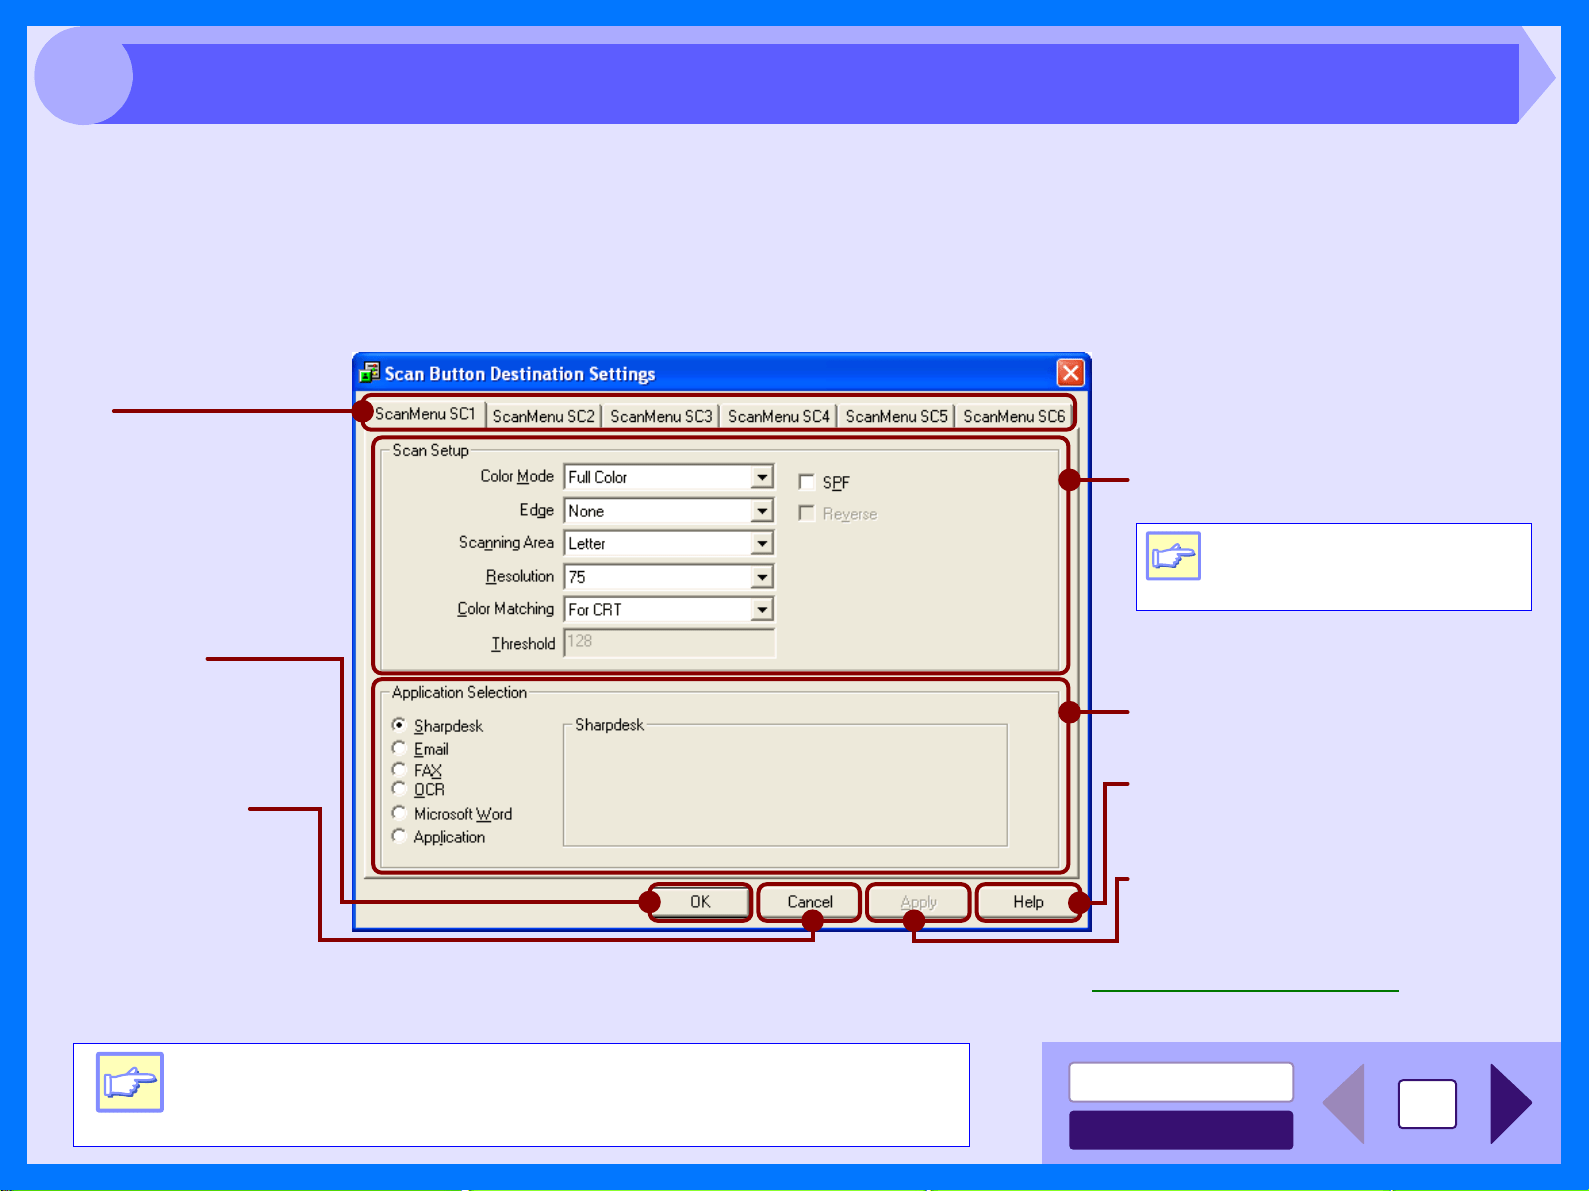Select the Microsoft Word radio option
The height and width of the screenshot is (1191, 1589).
pos(399,813)
